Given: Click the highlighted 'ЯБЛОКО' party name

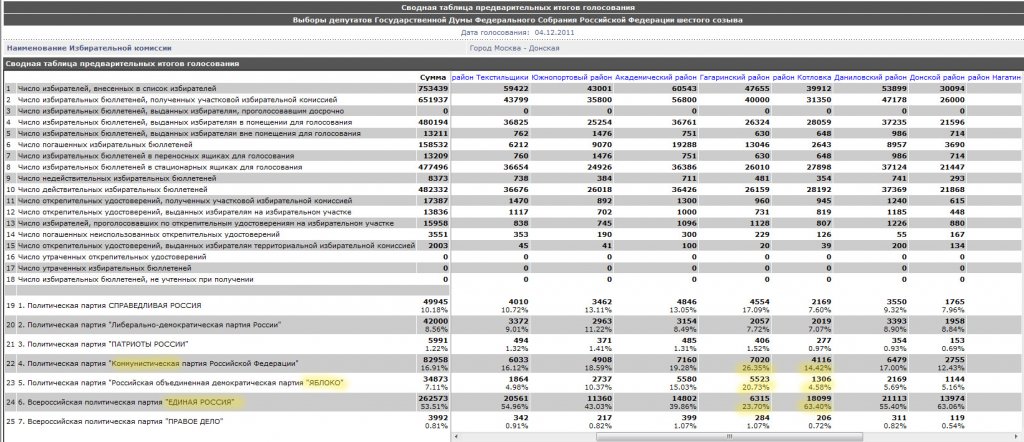Looking at the screenshot, I should (324, 382).
